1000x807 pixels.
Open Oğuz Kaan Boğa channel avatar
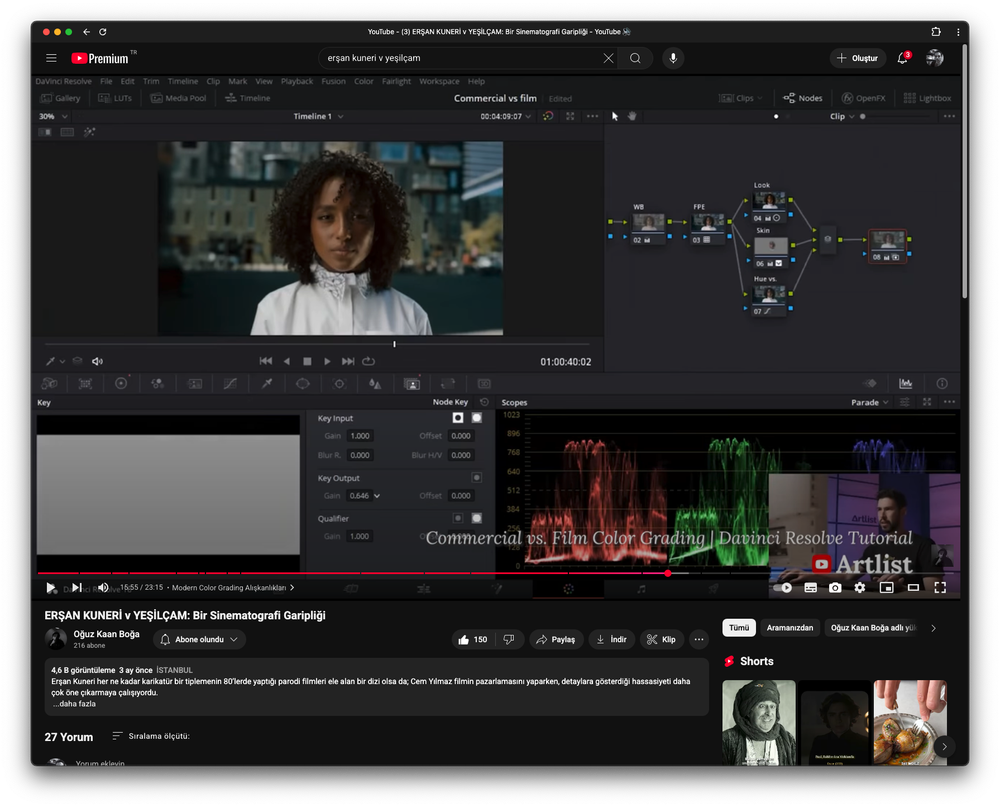click(56, 639)
